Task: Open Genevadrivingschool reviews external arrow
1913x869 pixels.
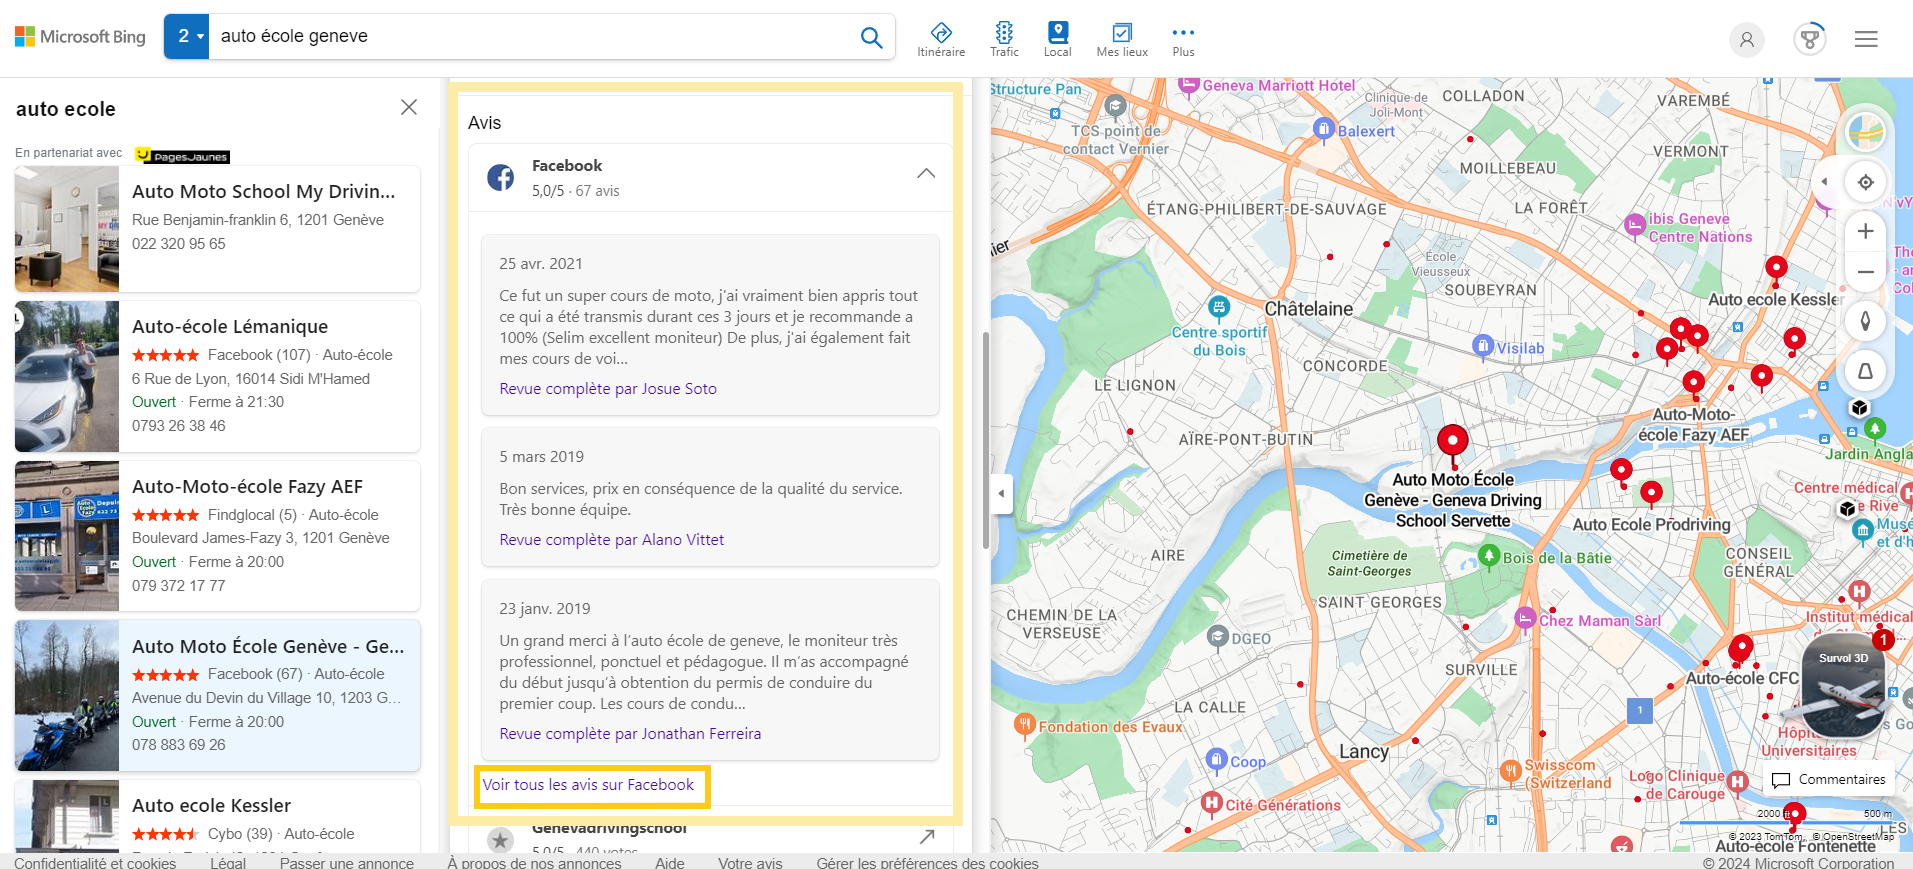Action: tap(927, 836)
